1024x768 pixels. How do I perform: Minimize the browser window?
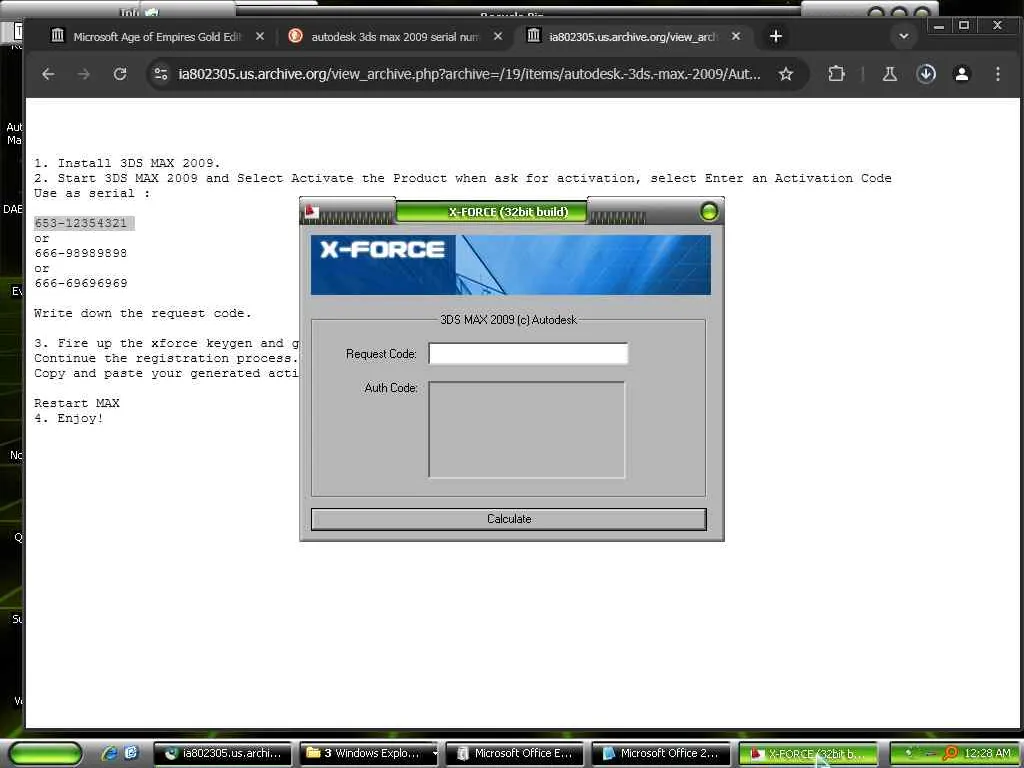tap(939, 26)
